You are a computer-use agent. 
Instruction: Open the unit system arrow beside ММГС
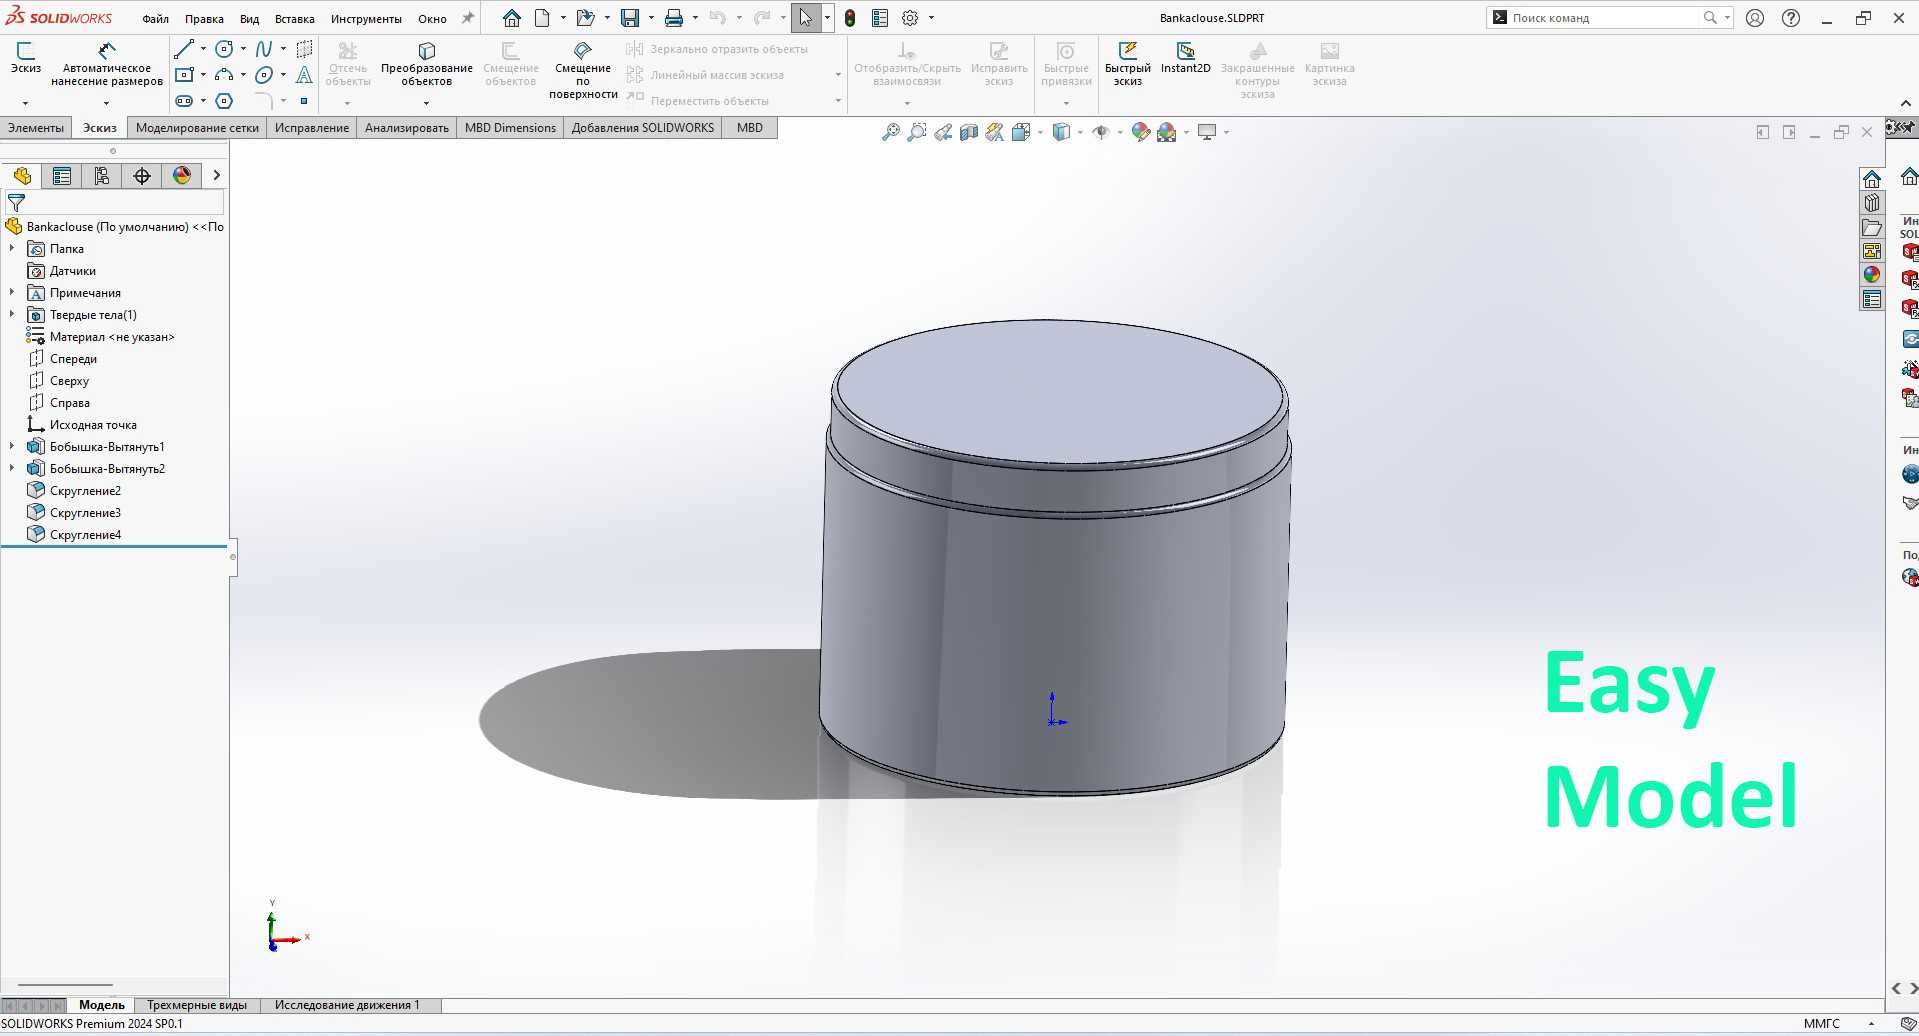1871,1024
